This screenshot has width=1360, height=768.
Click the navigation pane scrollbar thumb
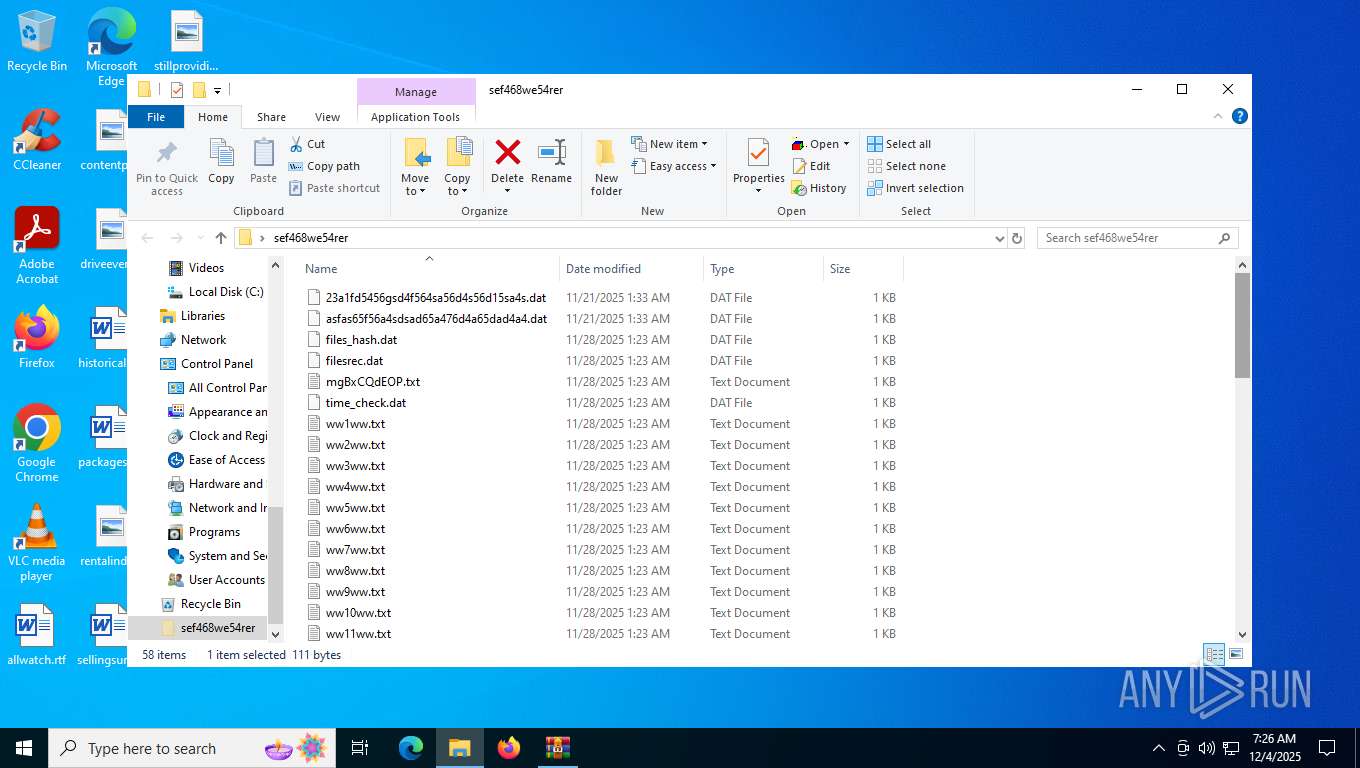click(275, 565)
